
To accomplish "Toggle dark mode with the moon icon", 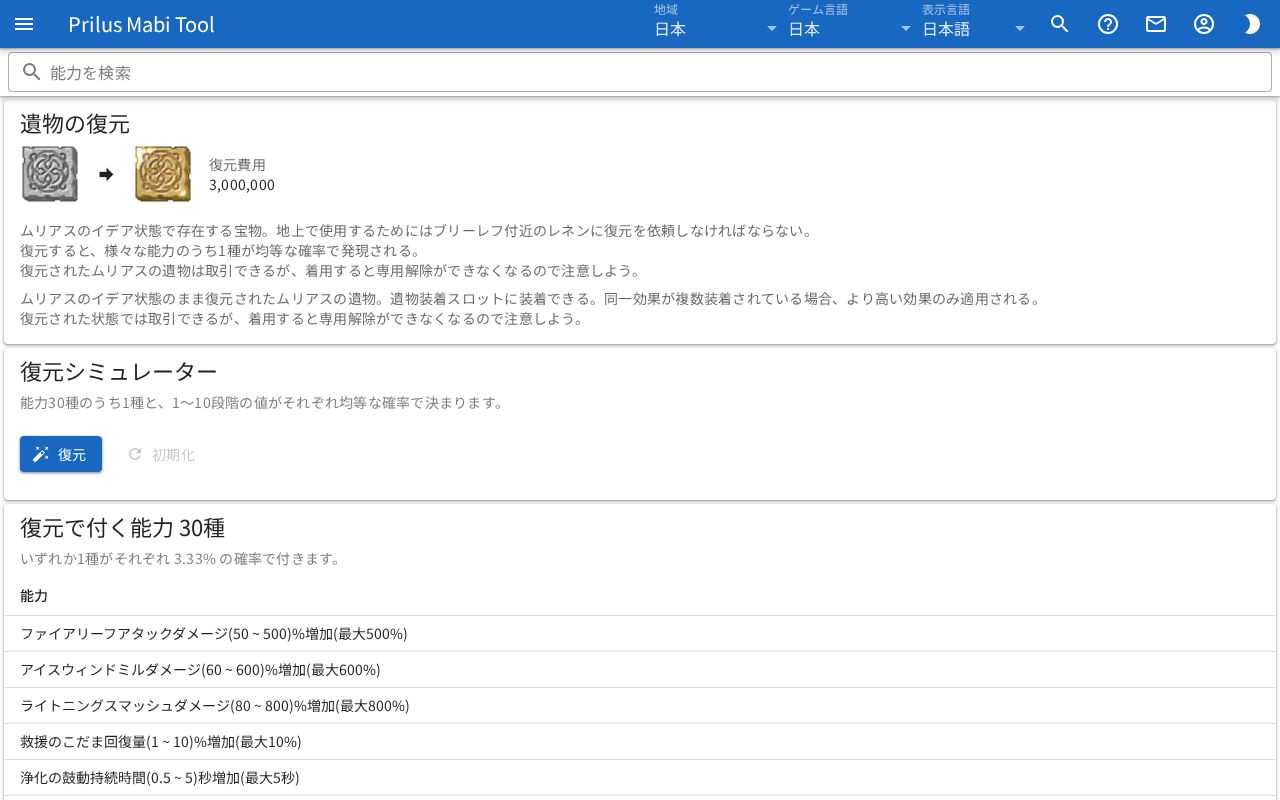I will point(1252,24).
